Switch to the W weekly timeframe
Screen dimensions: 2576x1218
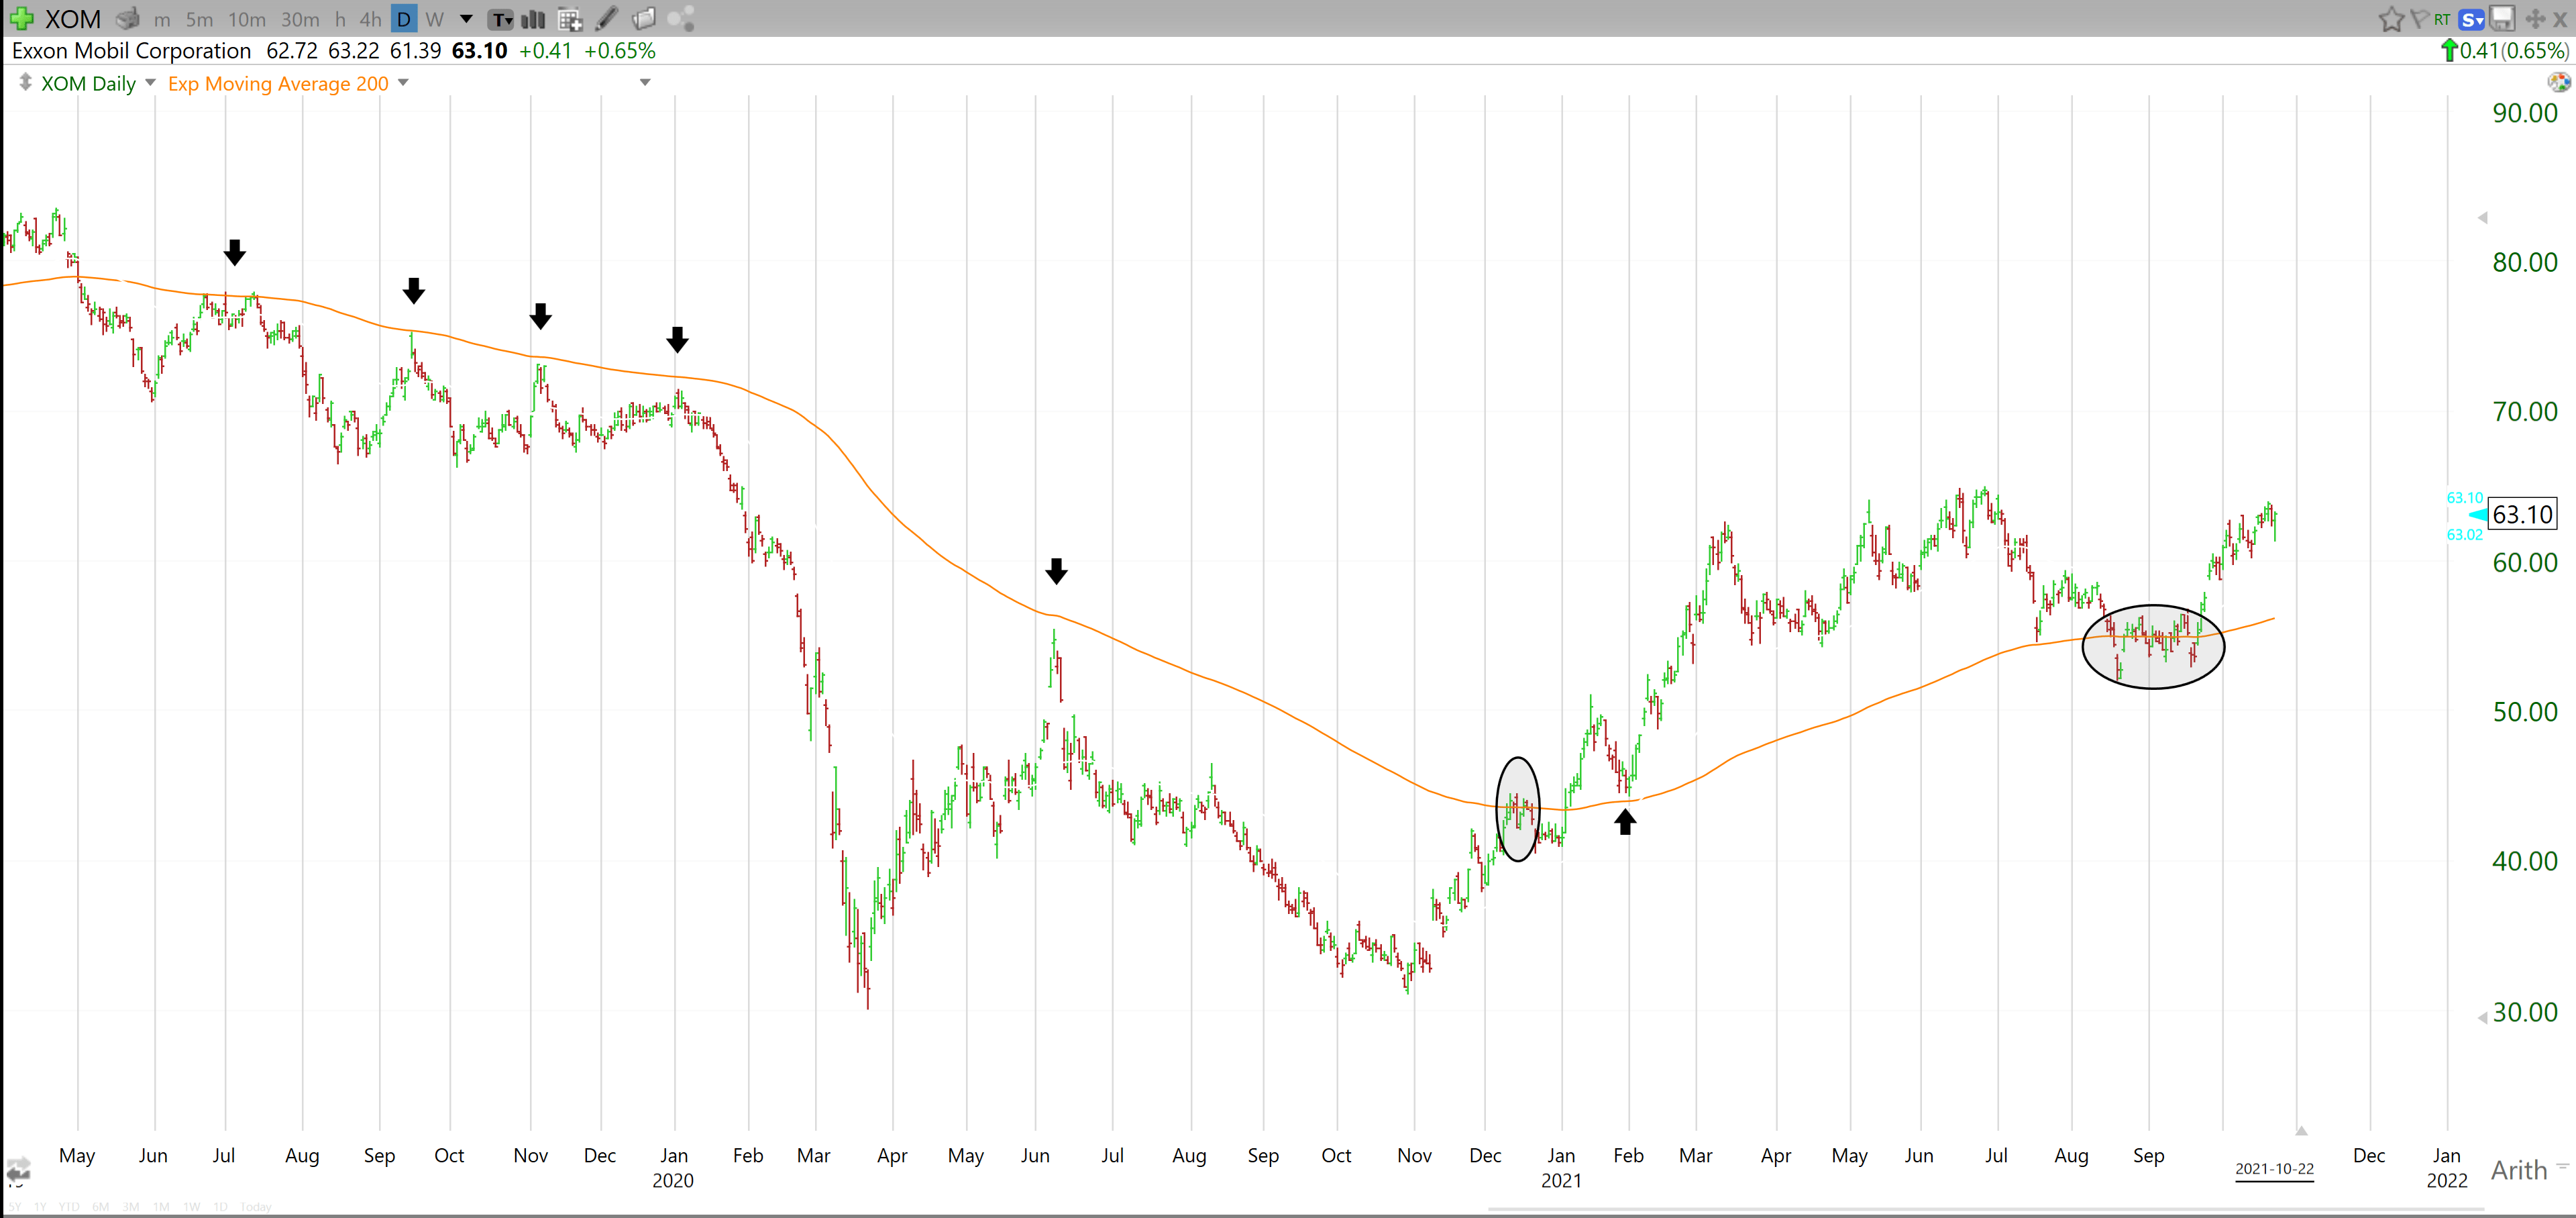click(x=434, y=18)
